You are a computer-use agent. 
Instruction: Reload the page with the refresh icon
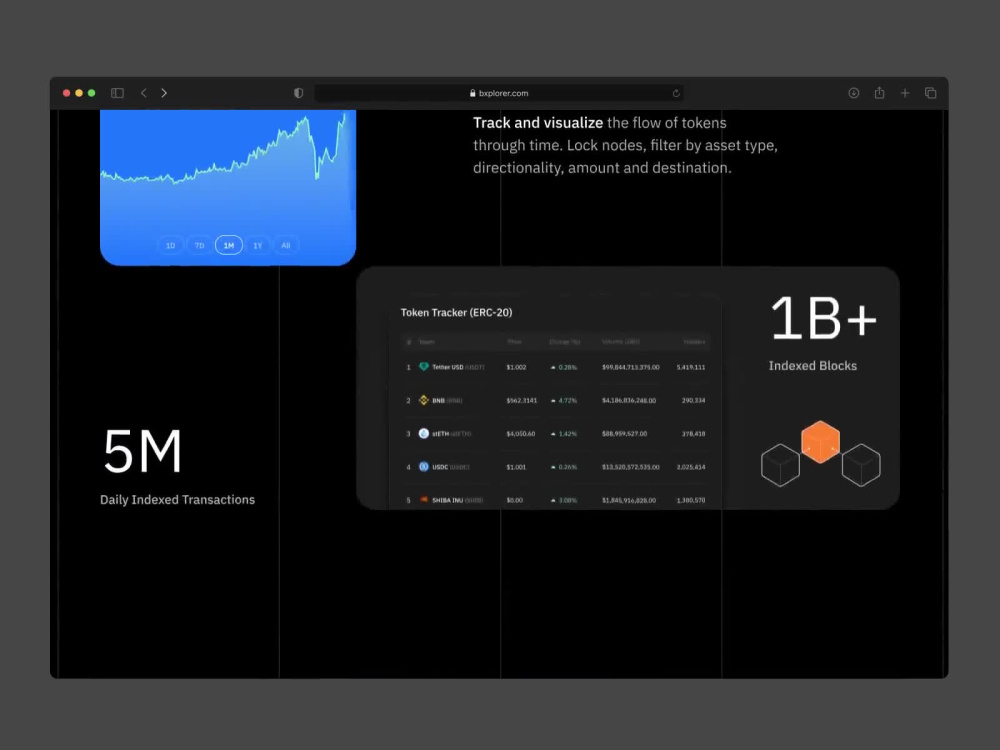pyautogui.click(x=676, y=93)
